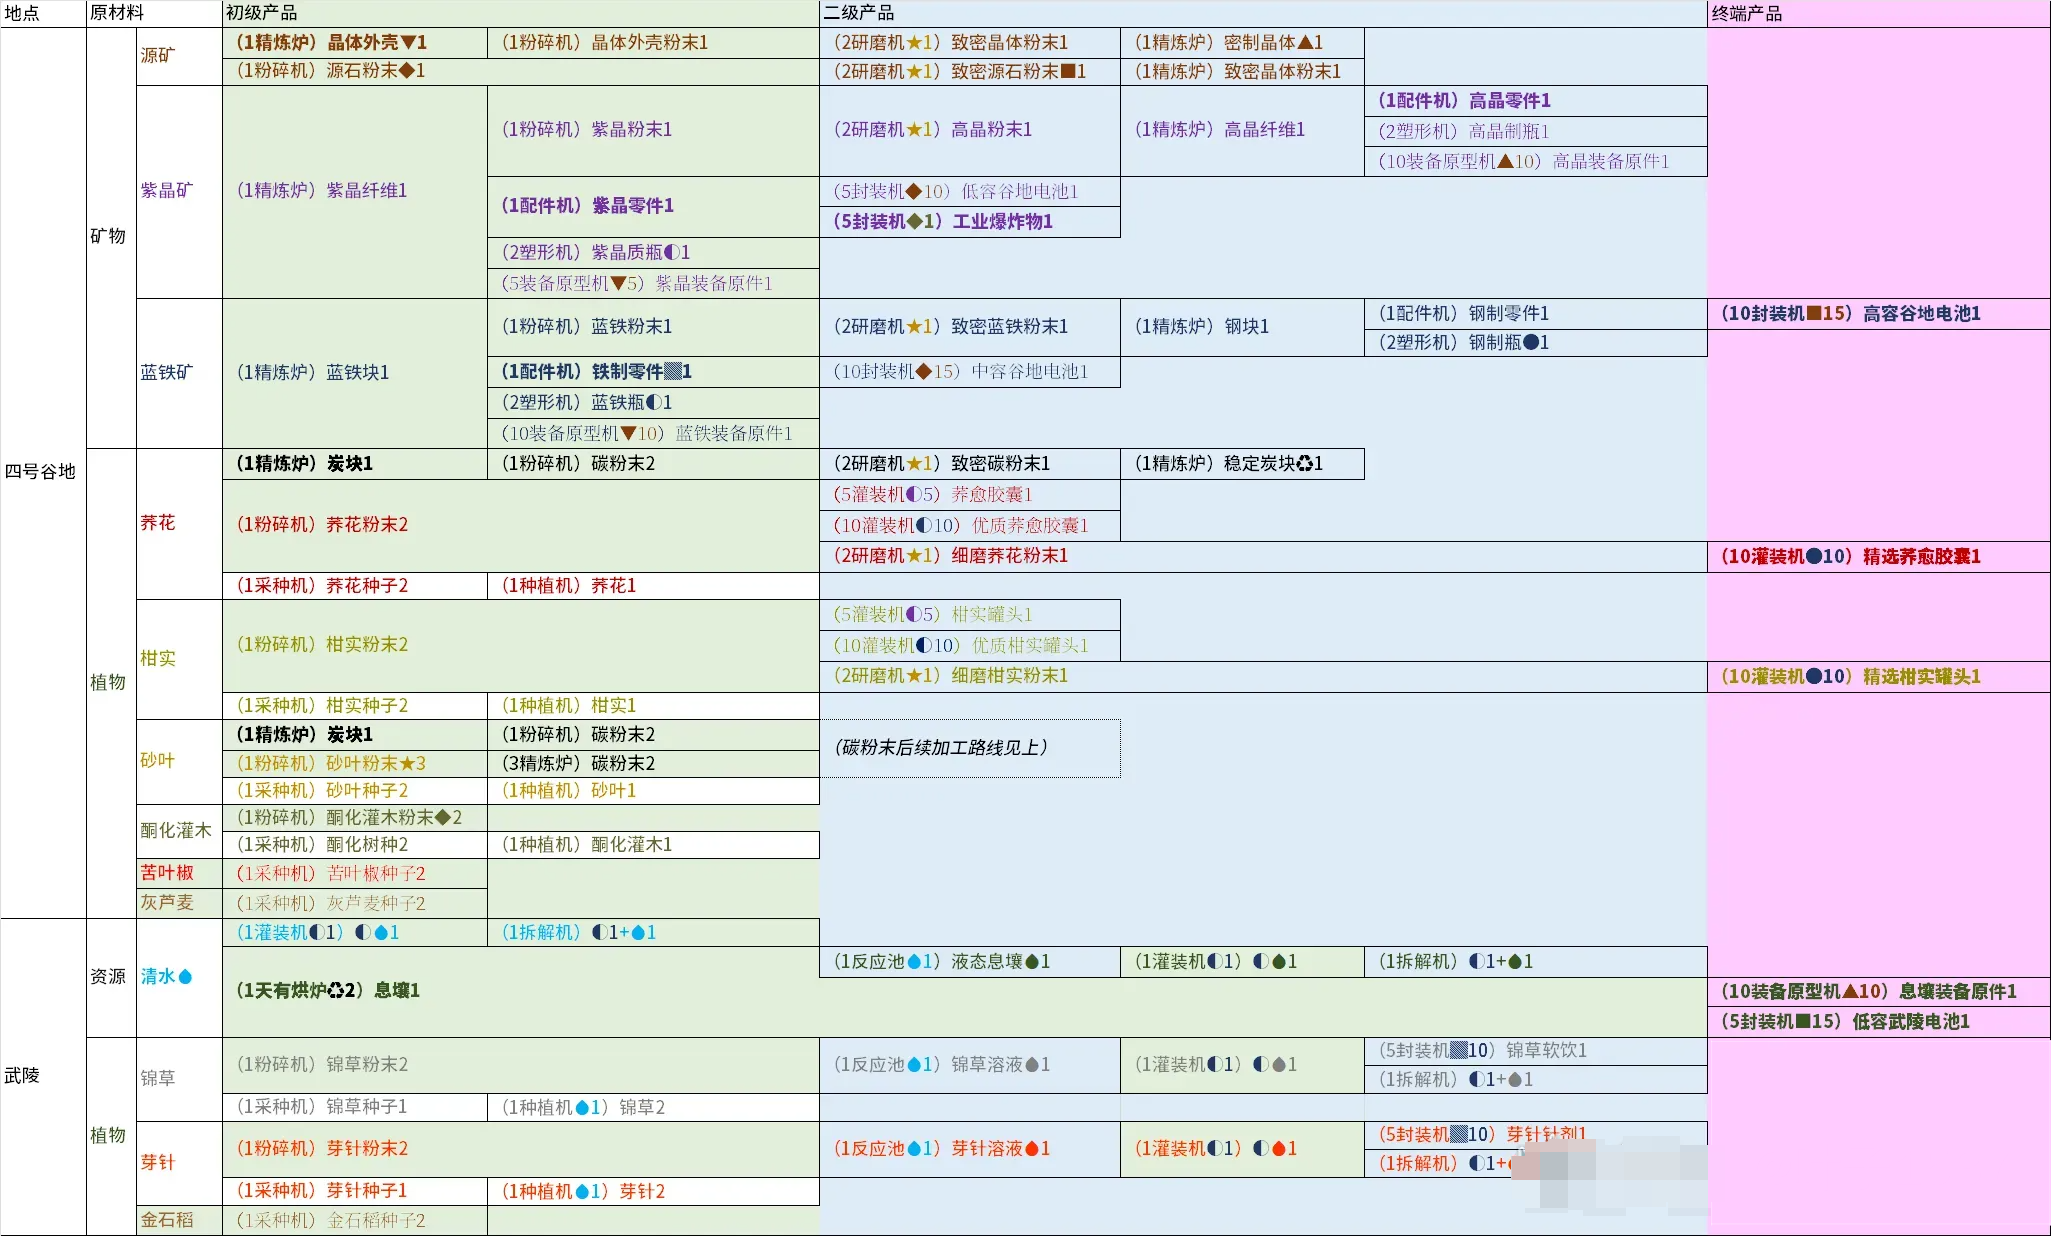The height and width of the screenshot is (1236, 2051).
Task: Click cell (1粉碎机) 源石粉末◆1
Action: tap(521, 71)
